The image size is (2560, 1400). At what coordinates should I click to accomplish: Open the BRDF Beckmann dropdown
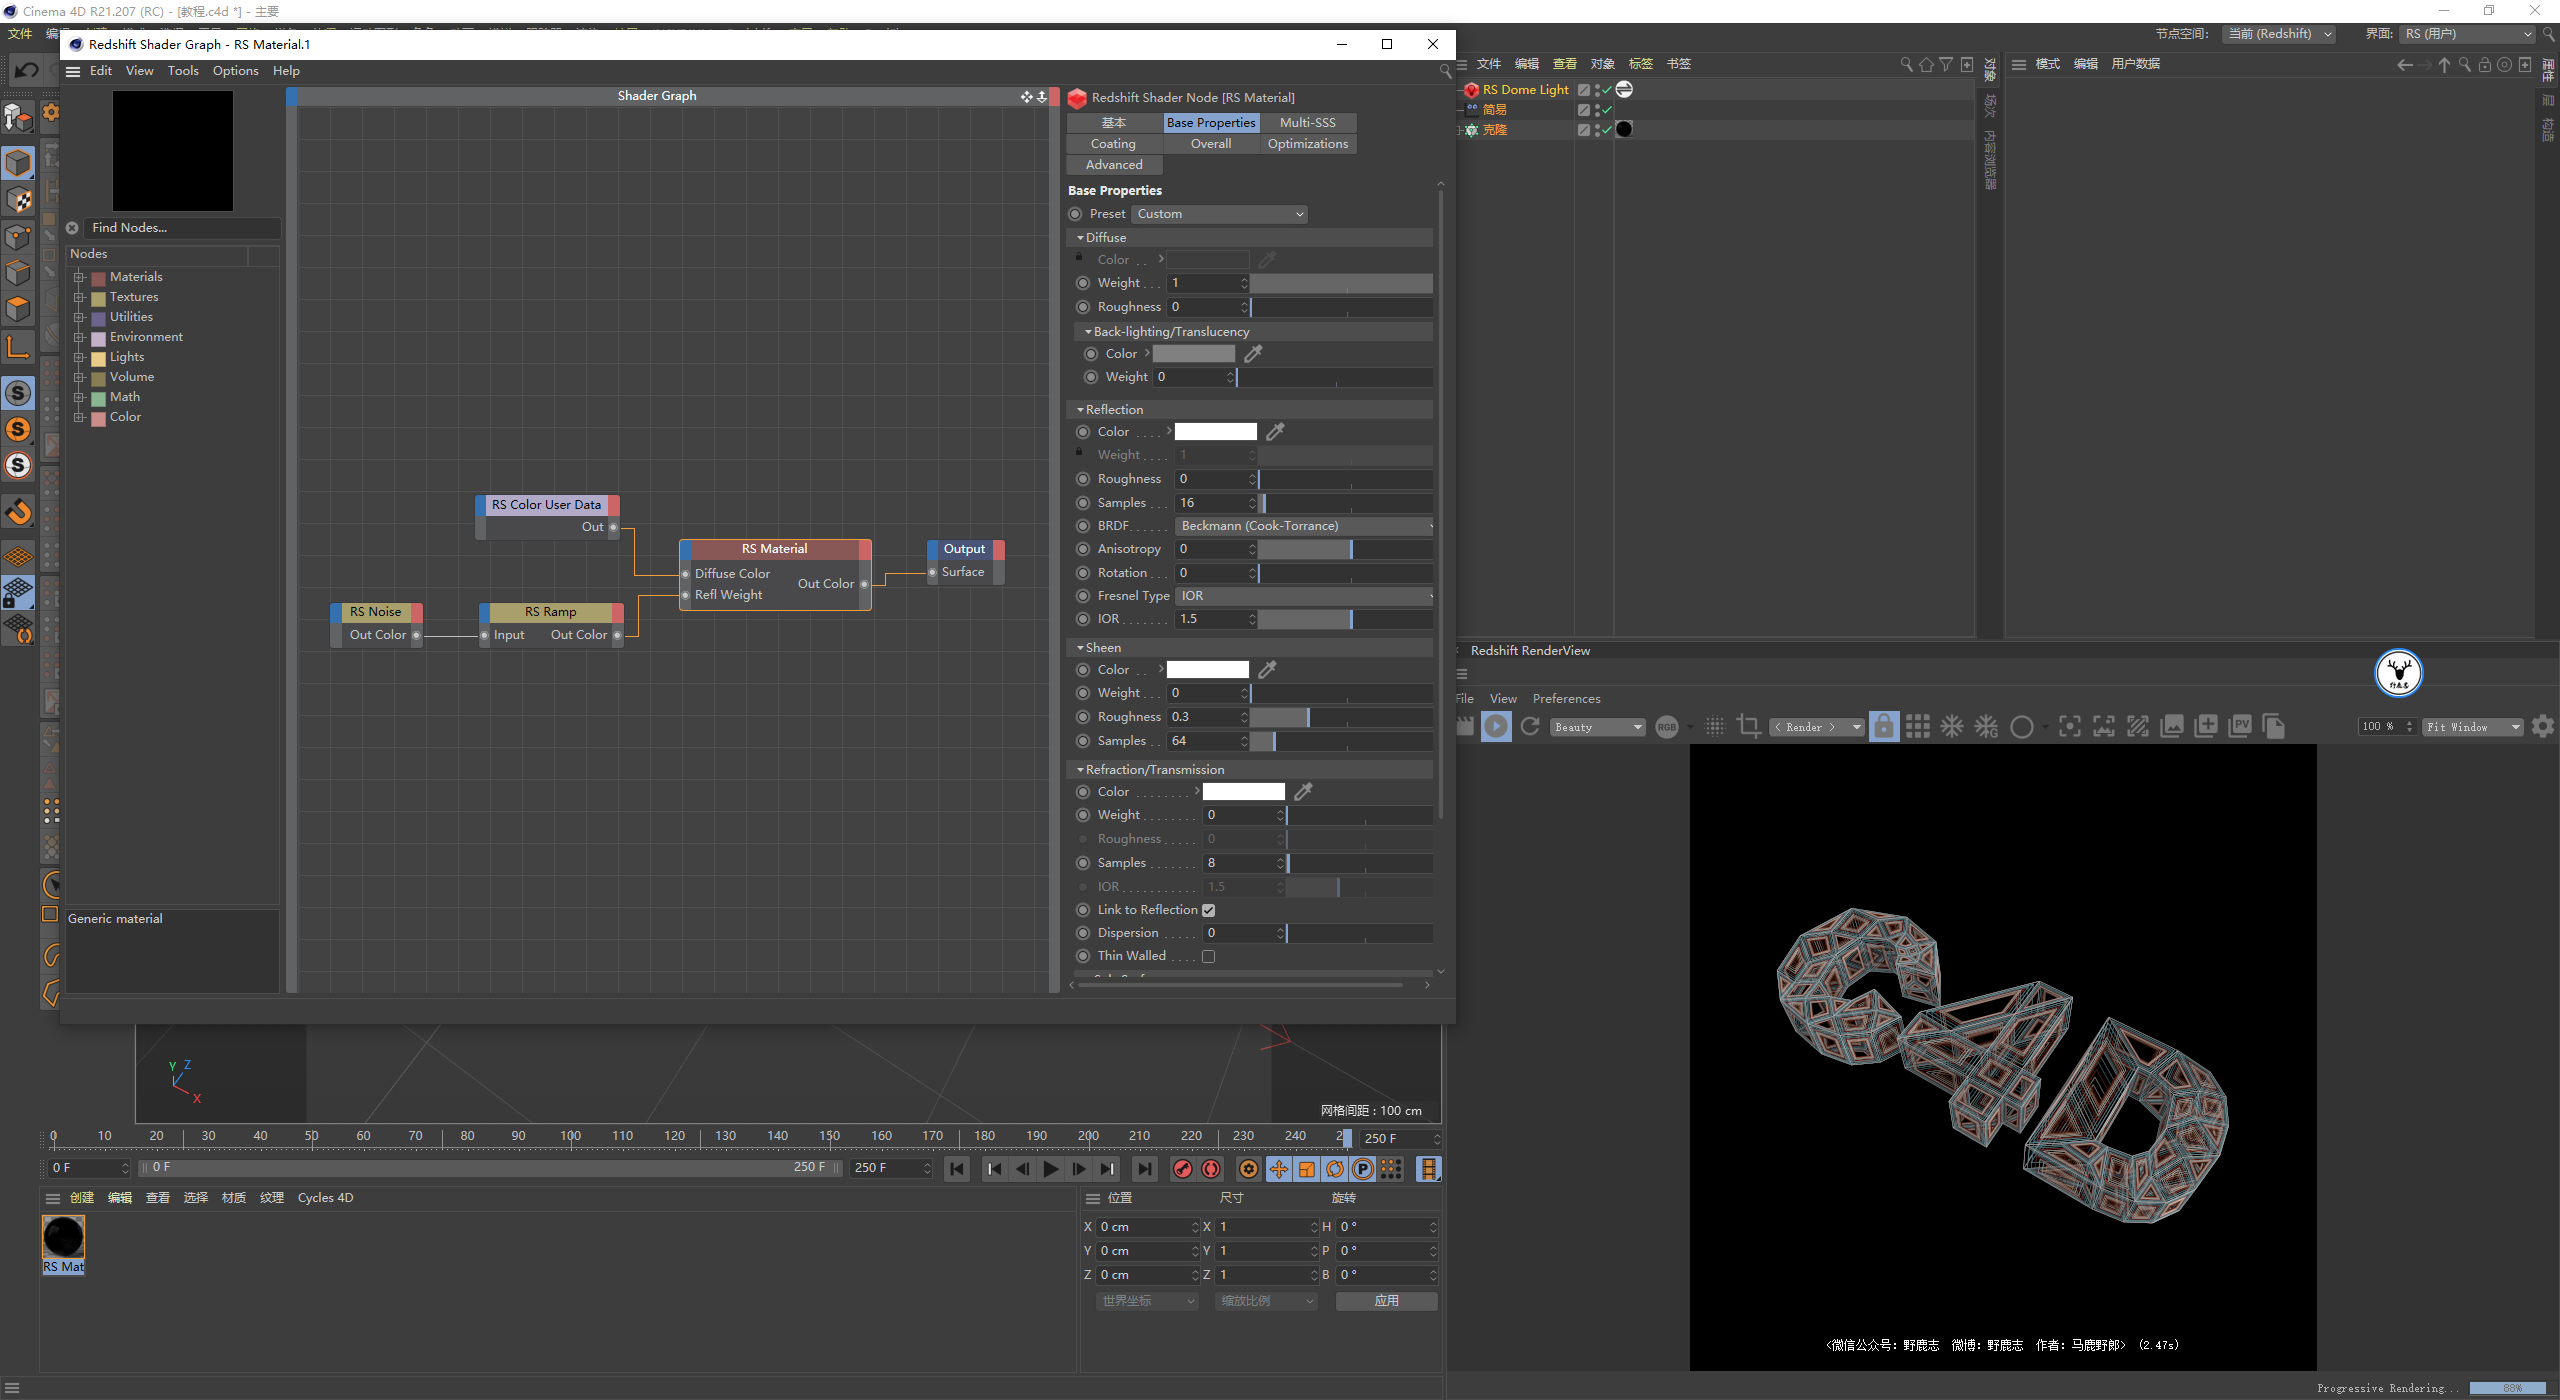1304,526
